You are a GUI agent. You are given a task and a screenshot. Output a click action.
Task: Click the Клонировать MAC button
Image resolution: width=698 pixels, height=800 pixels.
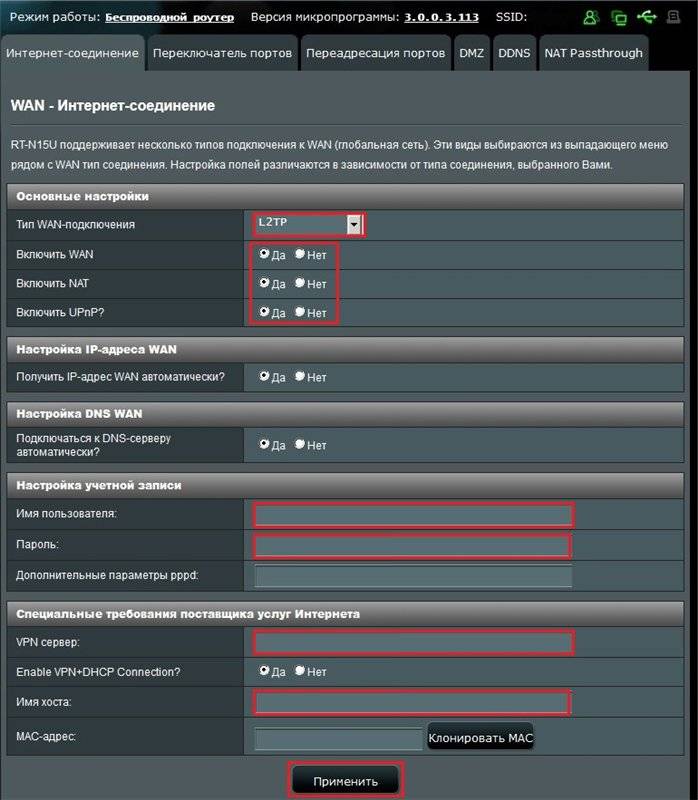[x=481, y=739]
